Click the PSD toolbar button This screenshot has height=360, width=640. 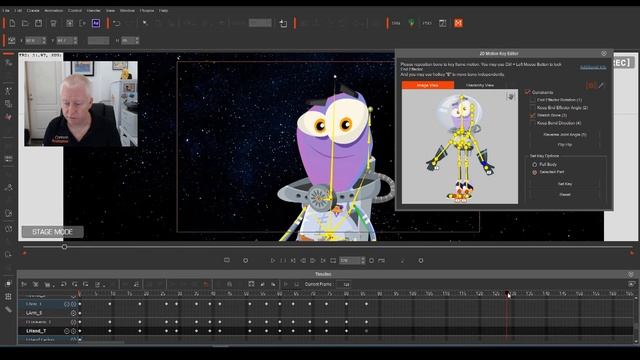[x=427, y=23]
